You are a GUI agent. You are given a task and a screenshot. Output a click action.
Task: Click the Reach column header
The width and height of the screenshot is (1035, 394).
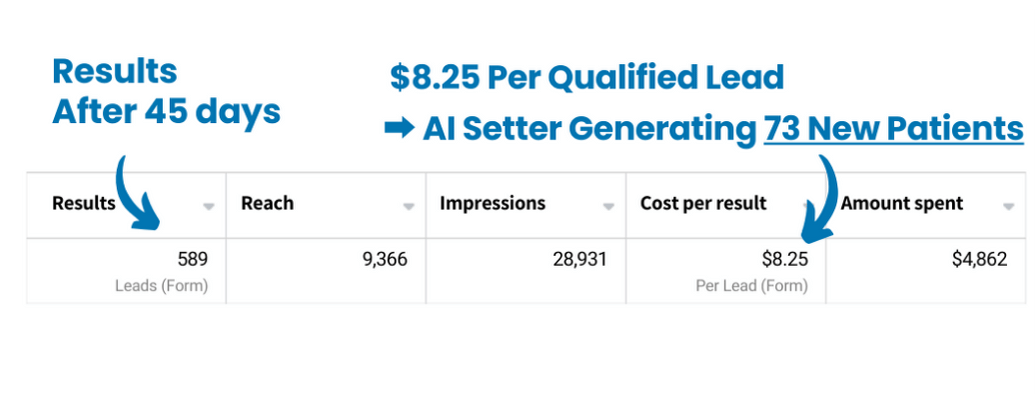267,203
